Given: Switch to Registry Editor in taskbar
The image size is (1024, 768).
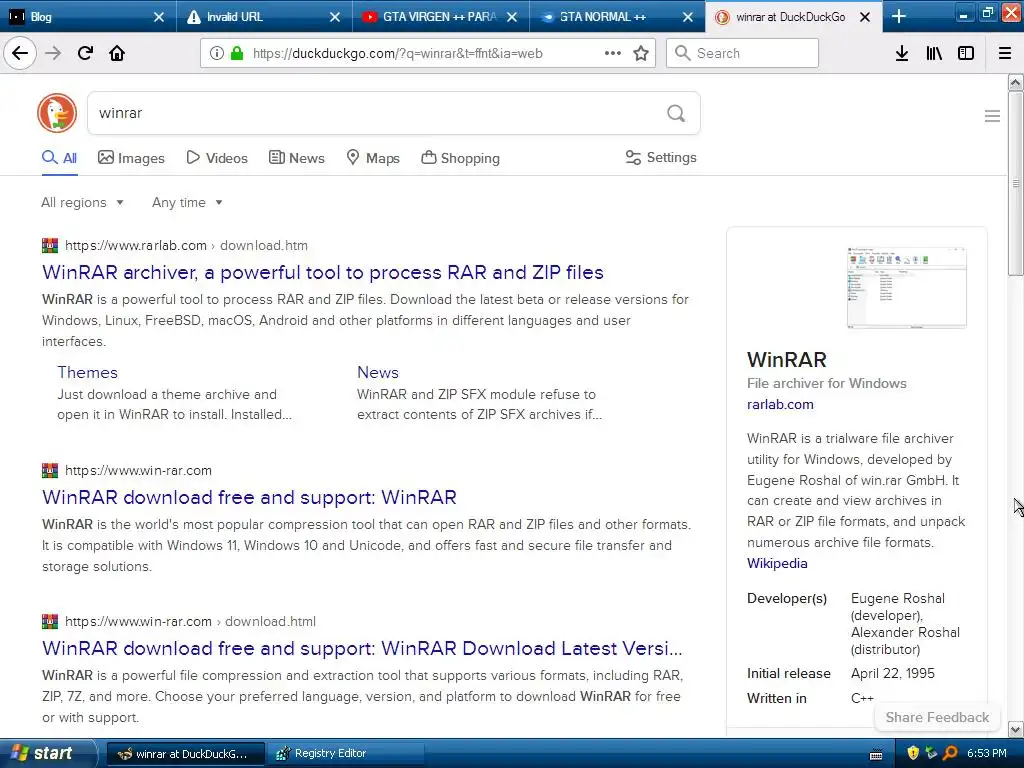Looking at the screenshot, I should click(x=345, y=754).
